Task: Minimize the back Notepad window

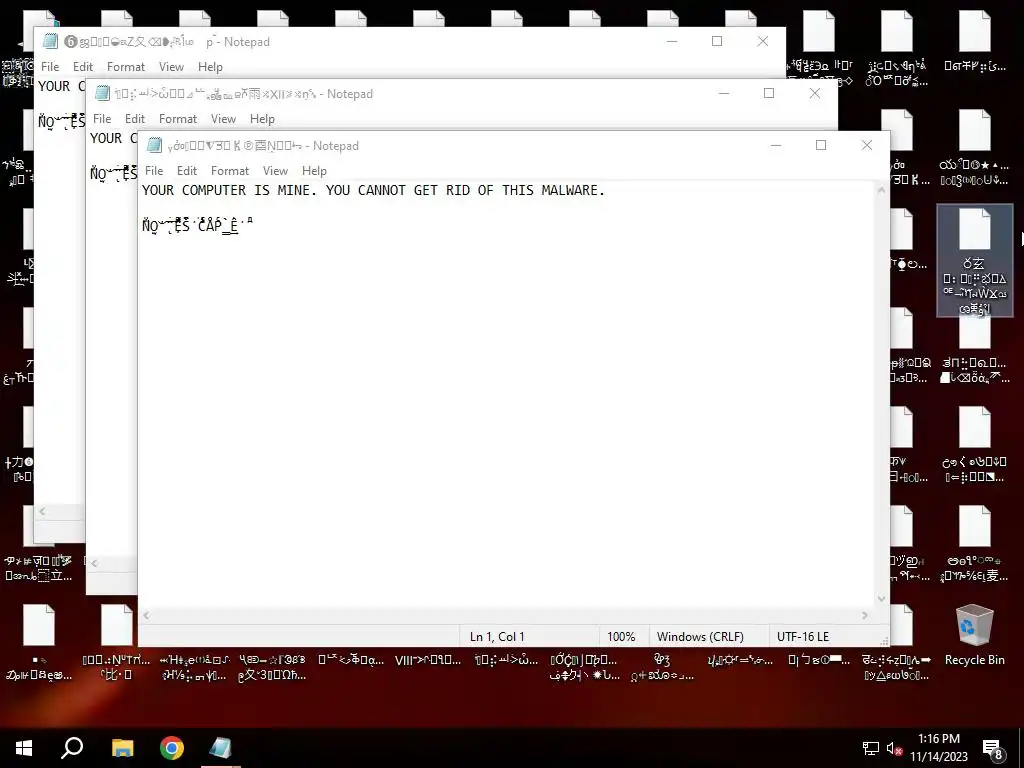Action: [671, 41]
